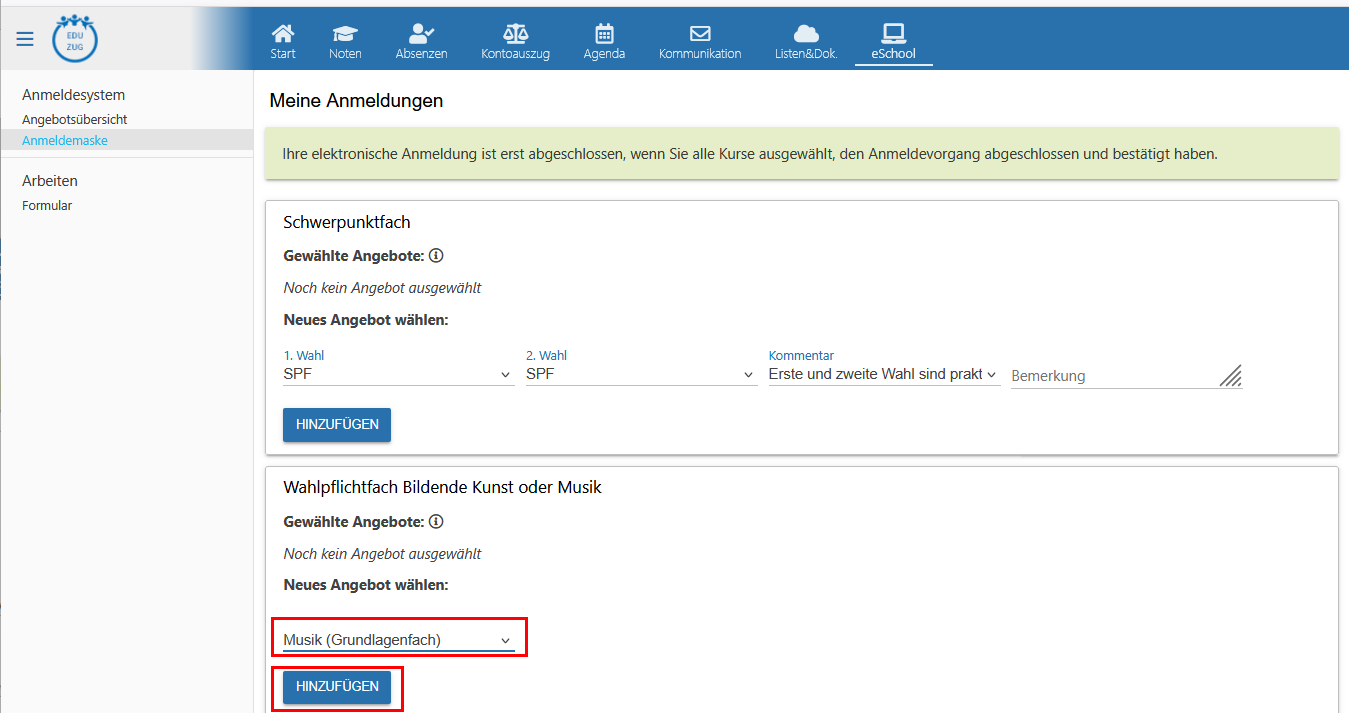Open Kommunikation envelope icon
Image resolution: width=1349 pixels, height=713 pixels.
700,34
